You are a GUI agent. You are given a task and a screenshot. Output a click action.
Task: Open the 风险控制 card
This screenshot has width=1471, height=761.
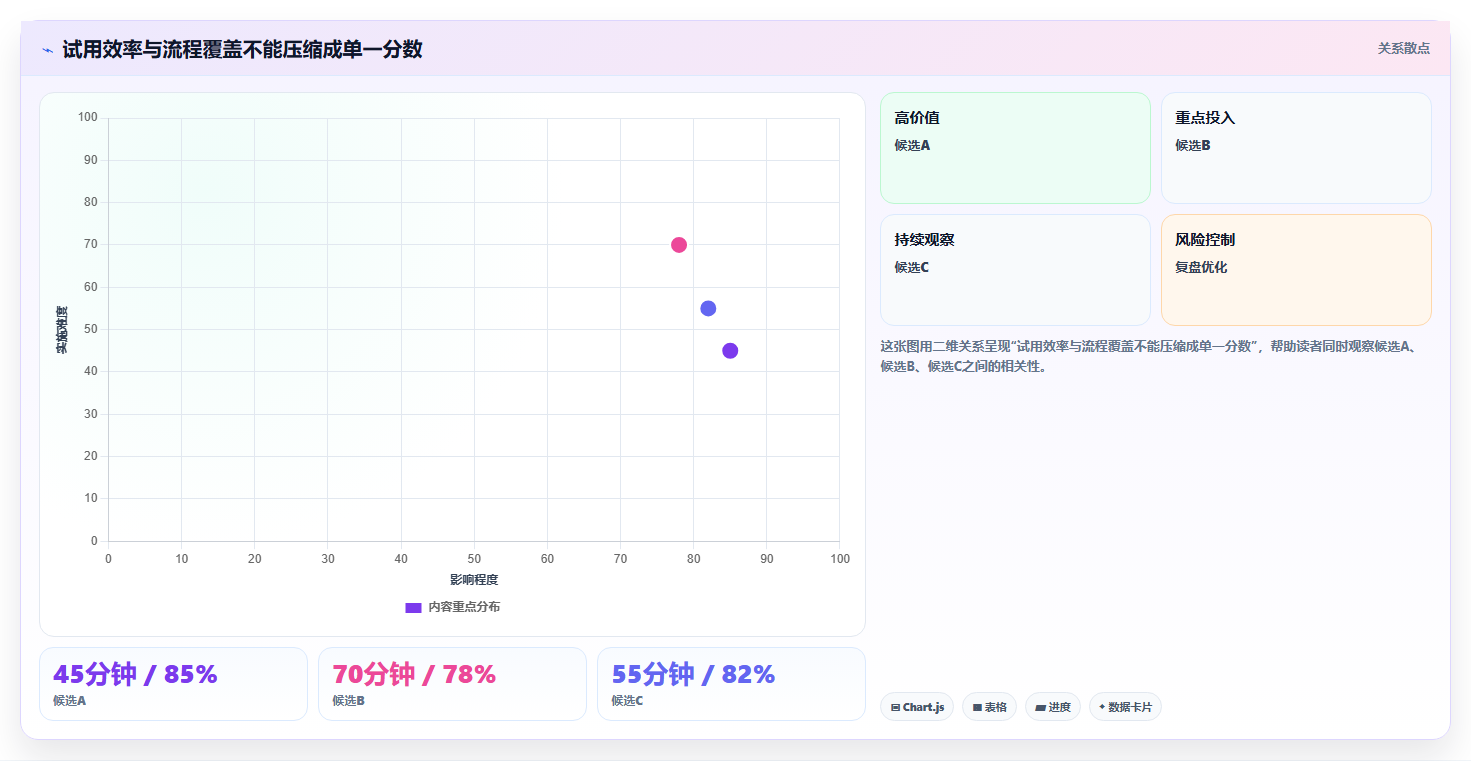pos(1296,270)
